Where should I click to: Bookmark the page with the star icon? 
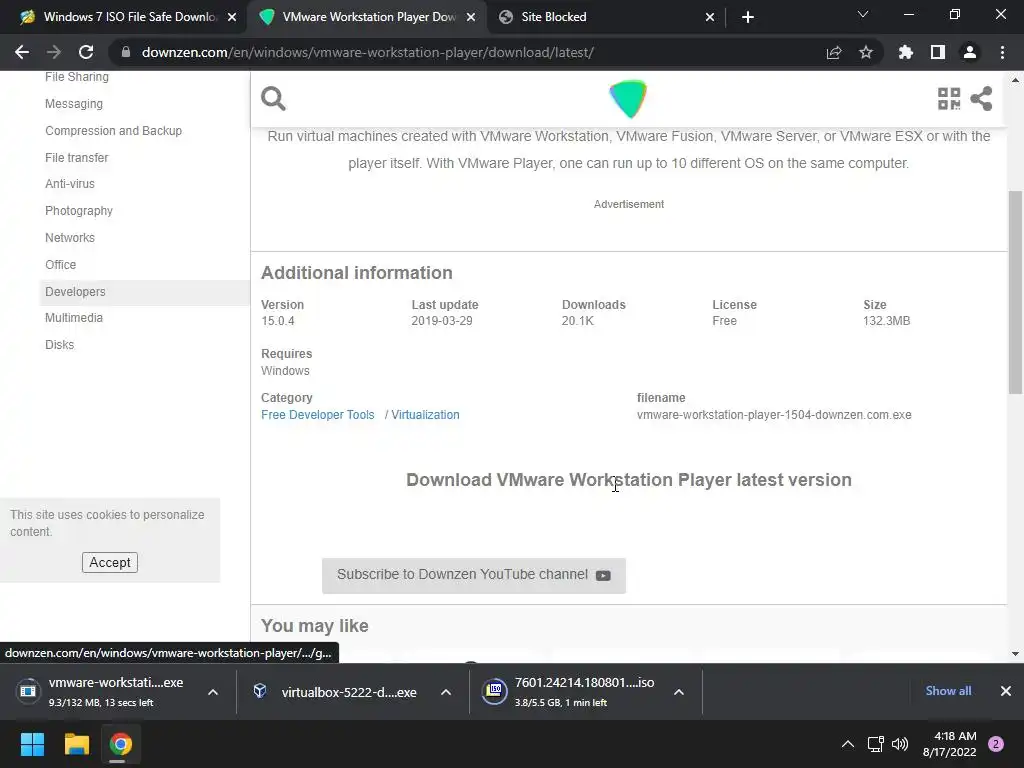coord(866,52)
